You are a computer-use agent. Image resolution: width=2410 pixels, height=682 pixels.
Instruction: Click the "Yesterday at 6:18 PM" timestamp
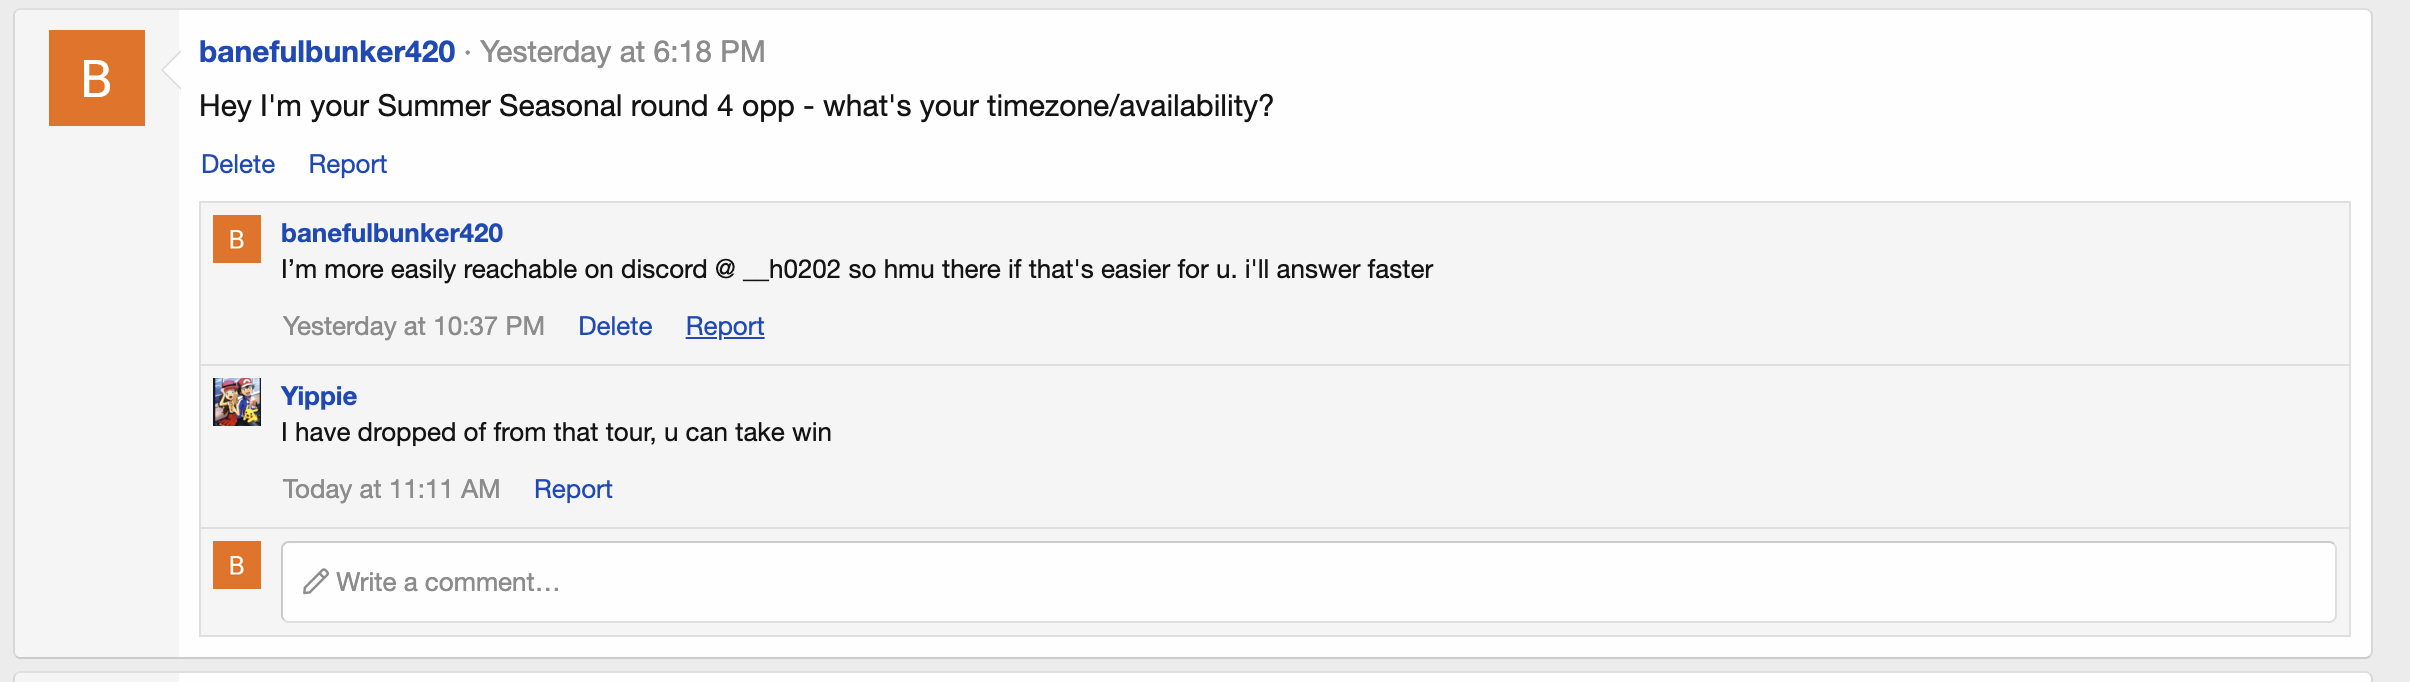(622, 52)
